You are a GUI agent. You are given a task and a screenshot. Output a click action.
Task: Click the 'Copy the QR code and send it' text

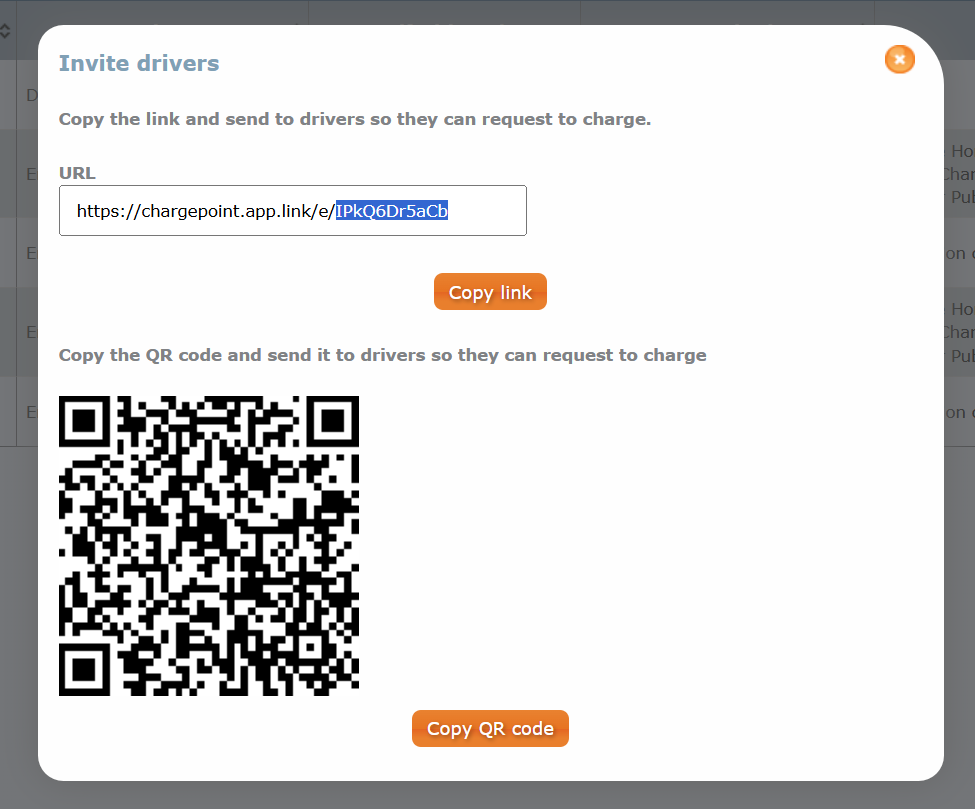(x=382, y=355)
